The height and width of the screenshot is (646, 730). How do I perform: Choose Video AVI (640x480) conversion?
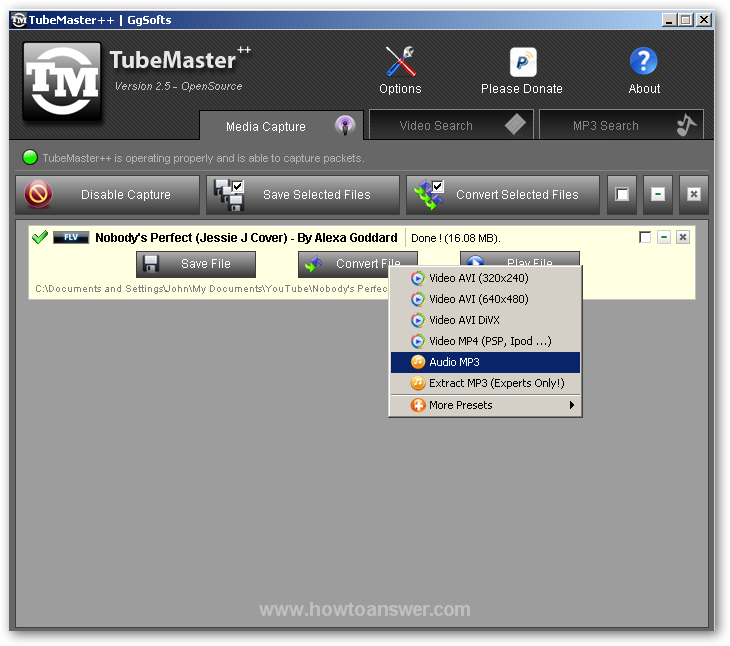click(x=486, y=299)
